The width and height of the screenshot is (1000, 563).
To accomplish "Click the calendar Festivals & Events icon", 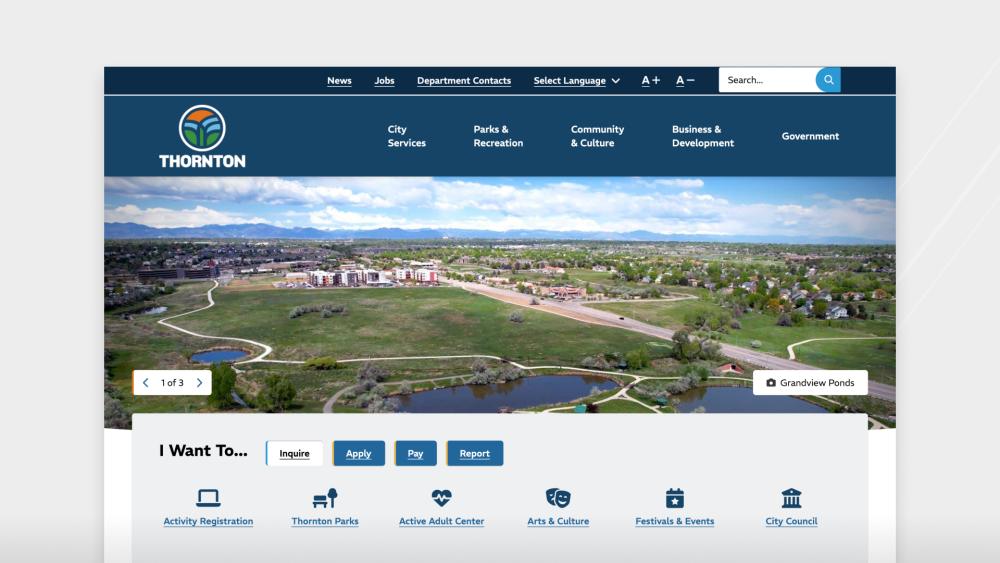I will (x=675, y=498).
